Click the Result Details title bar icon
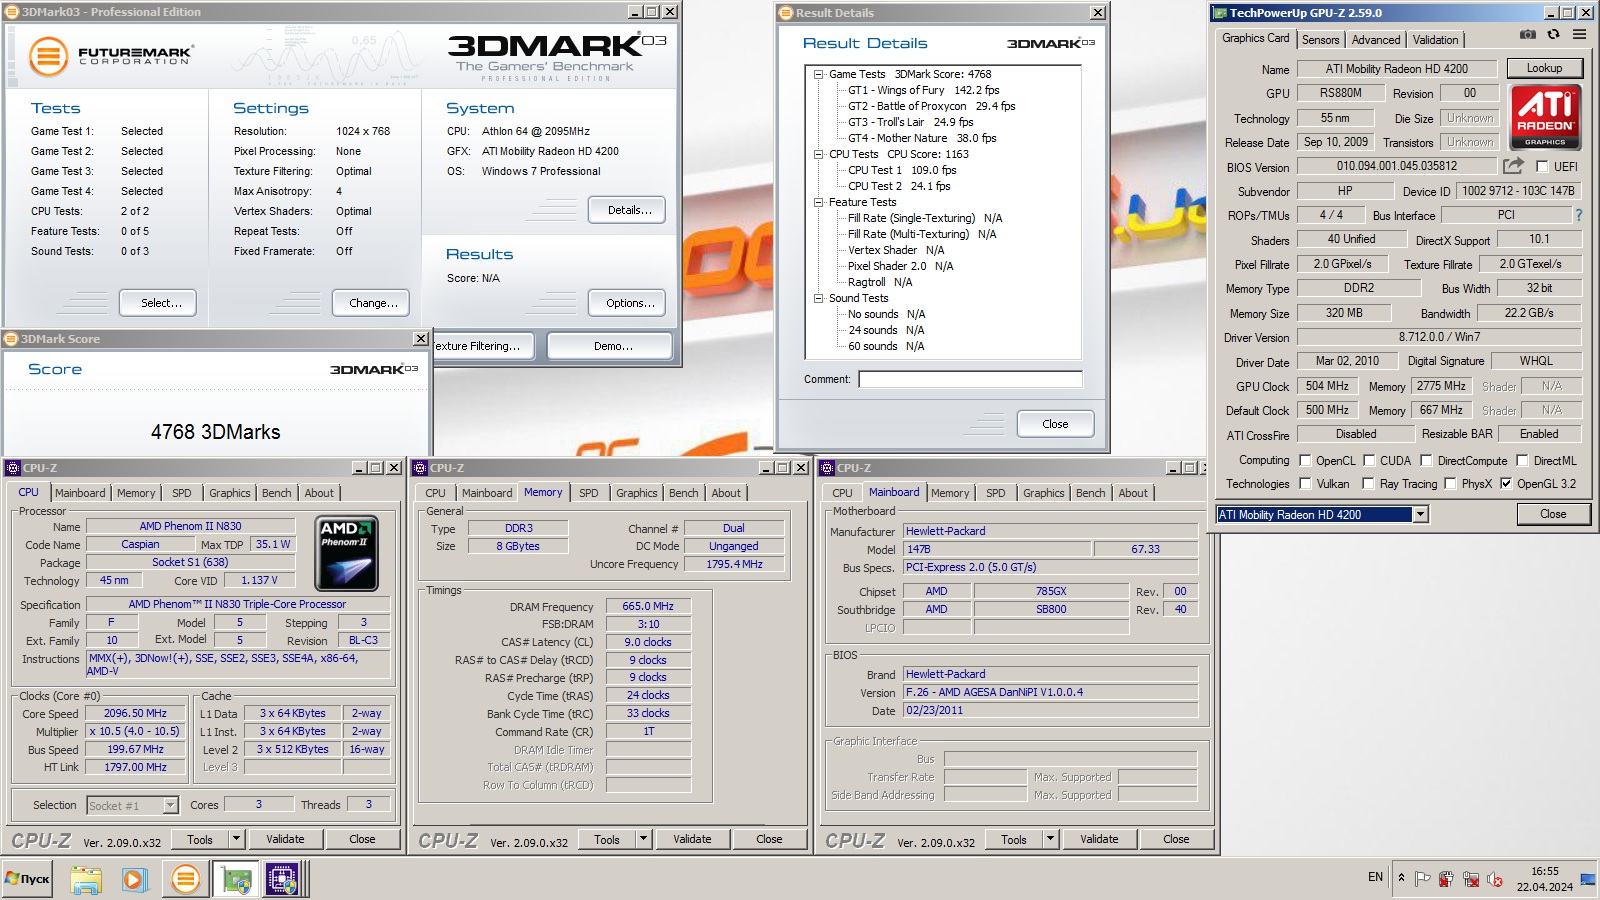This screenshot has width=1600, height=900. tap(786, 13)
